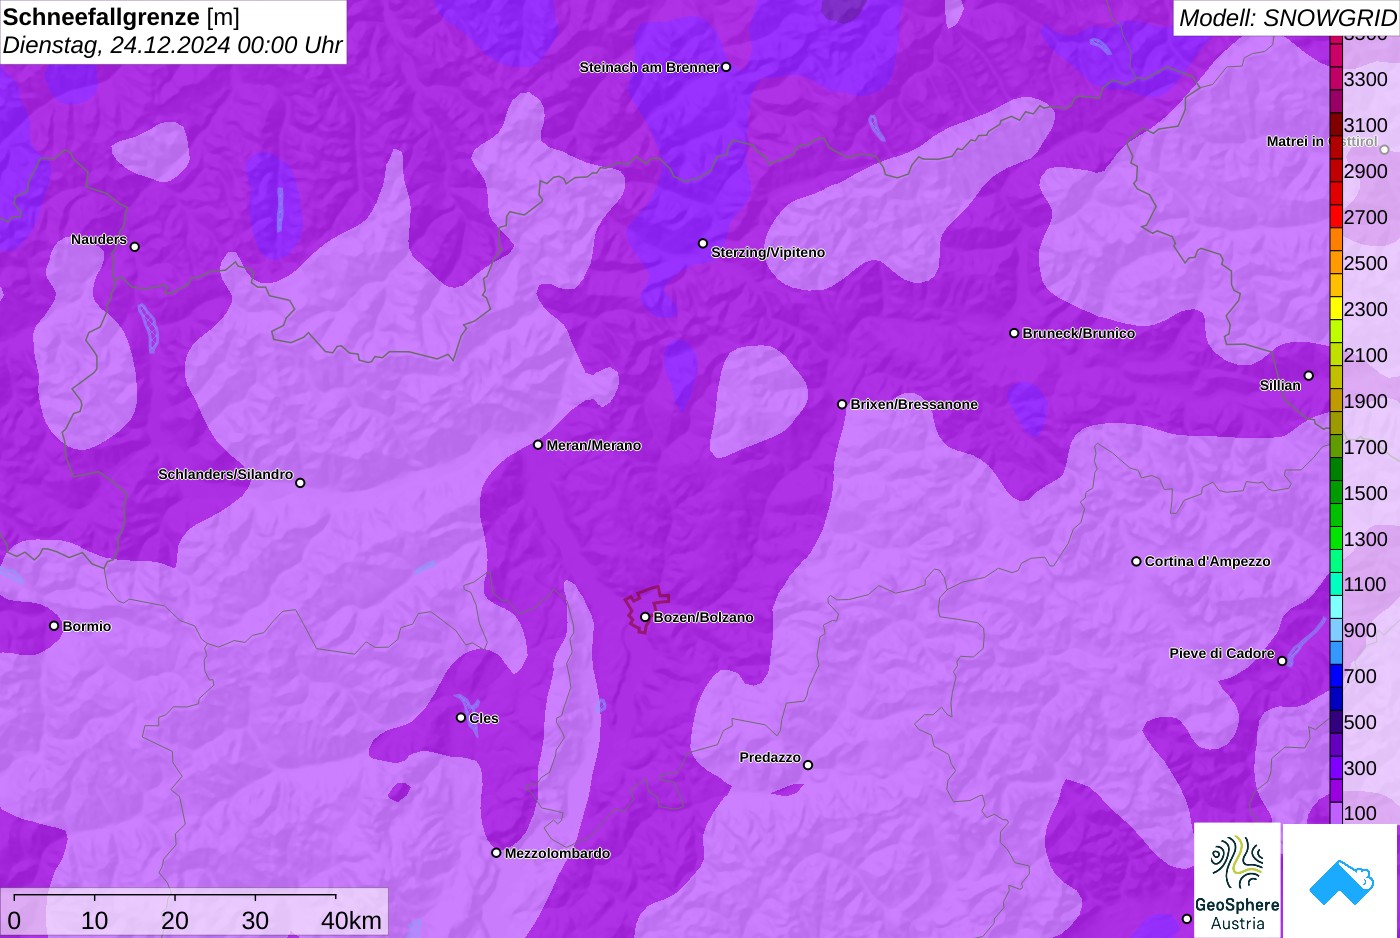Click the Nauders location marker

[135, 247]
